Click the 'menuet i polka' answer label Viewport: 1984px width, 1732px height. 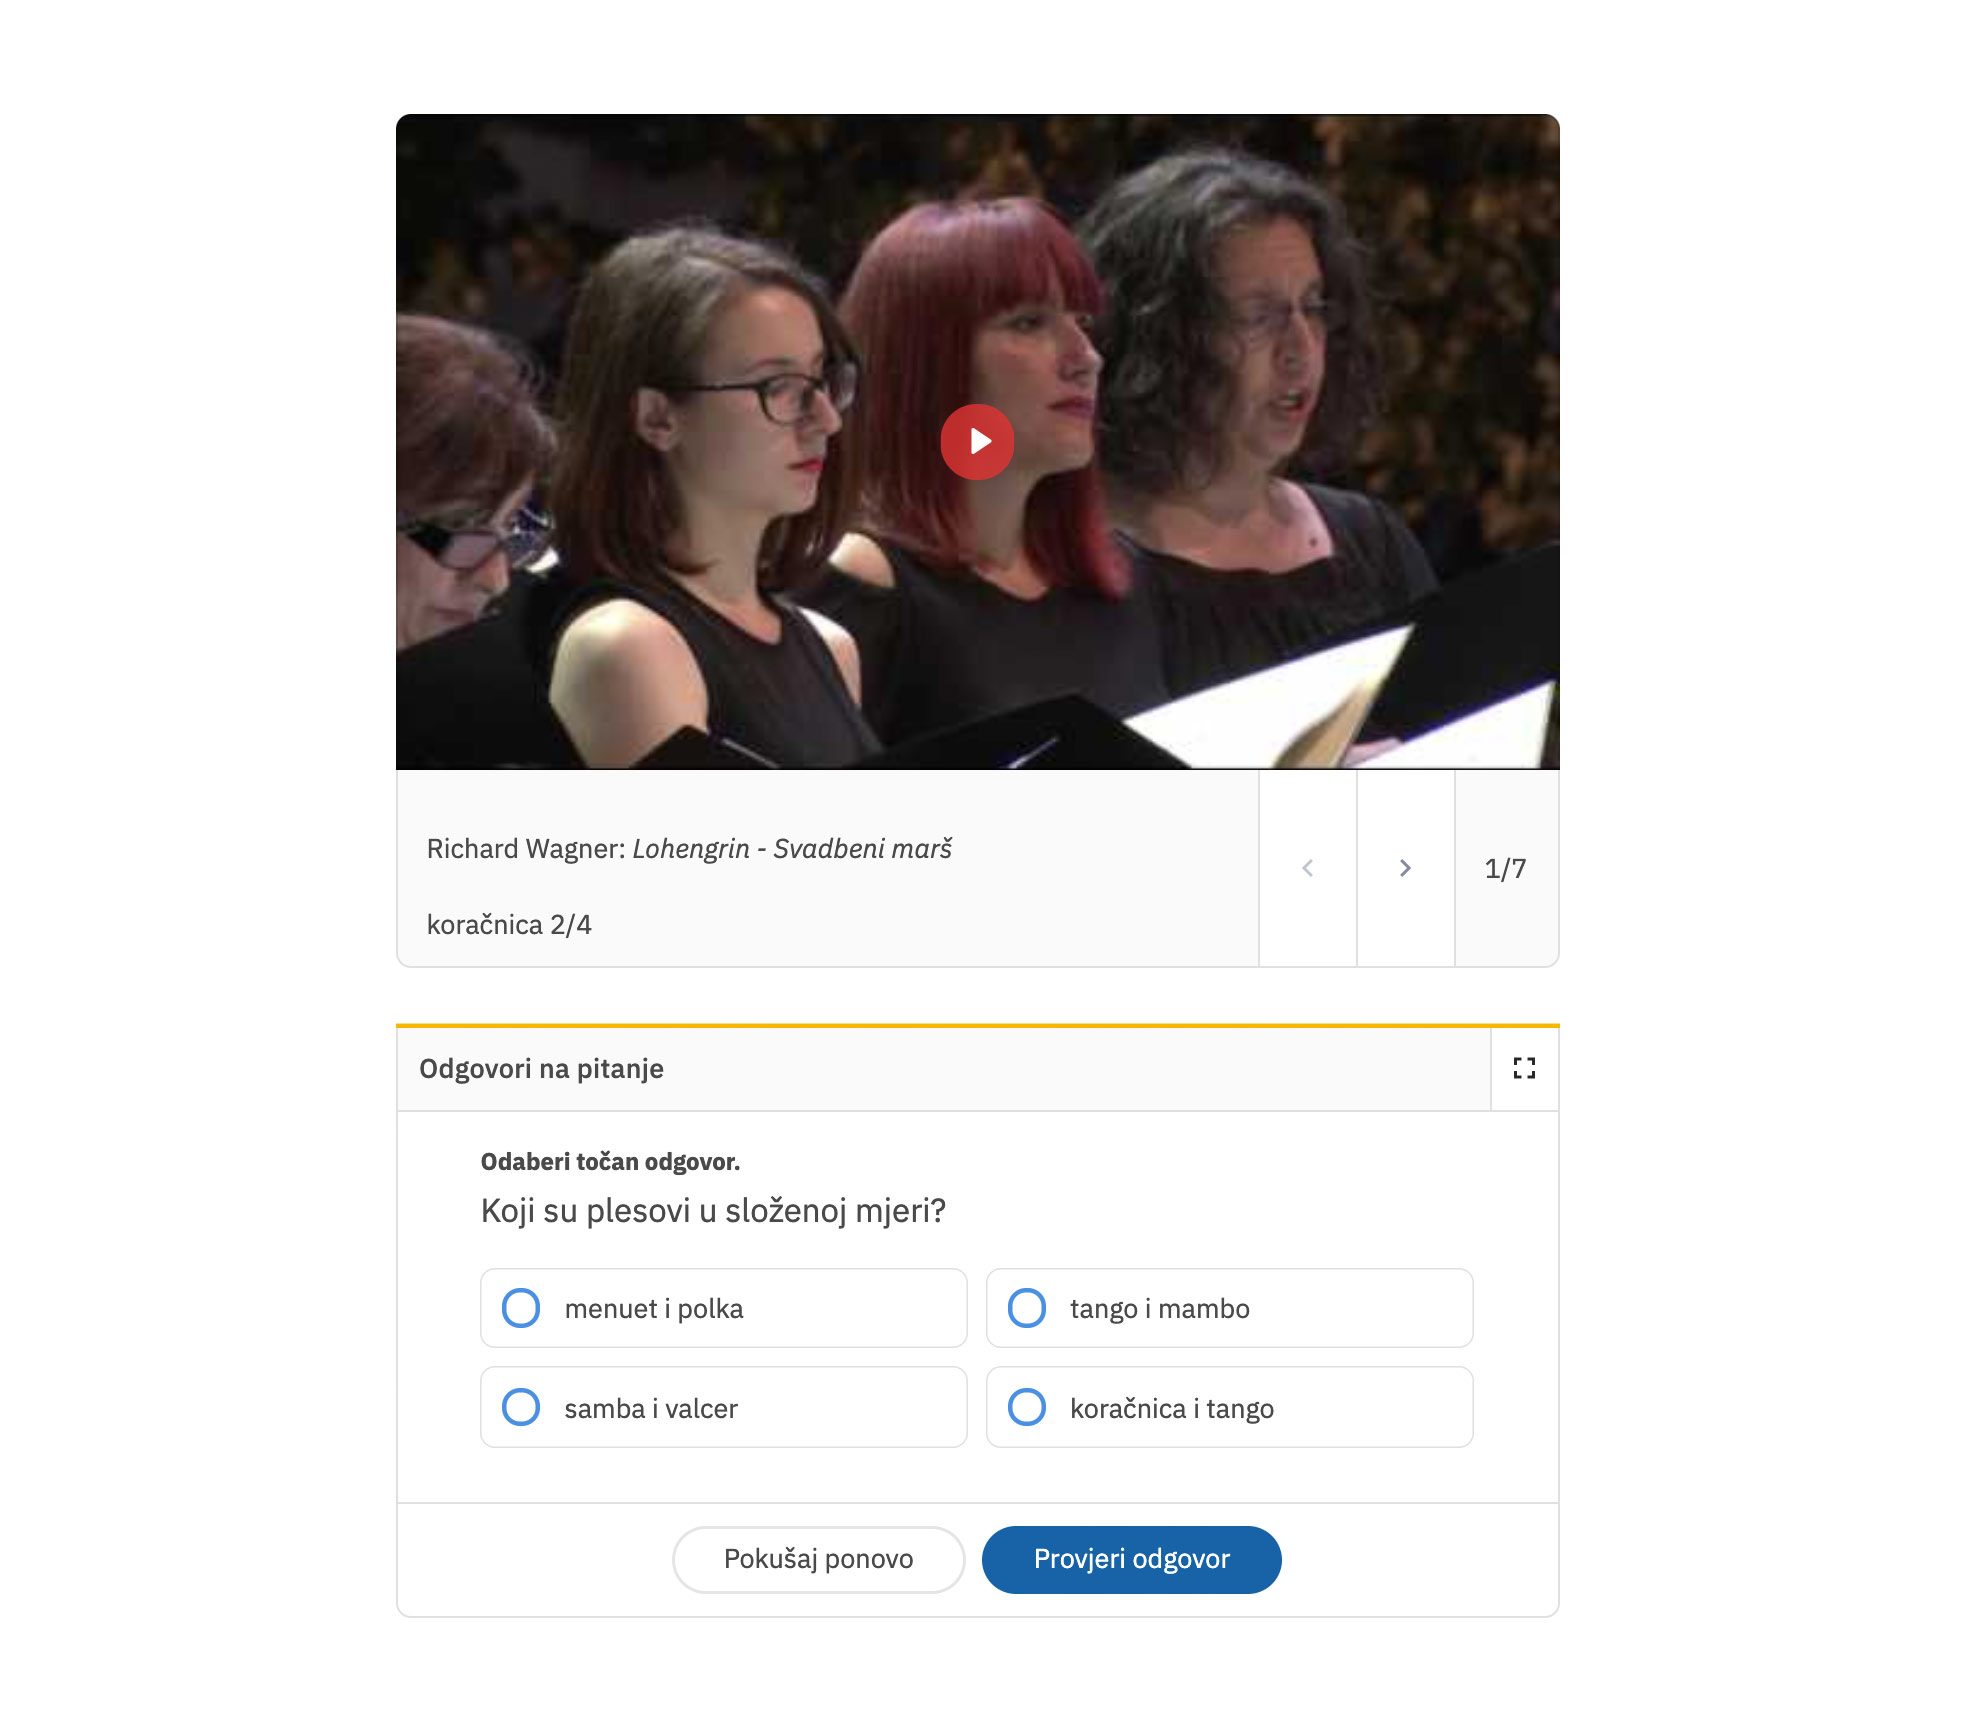pos(653,1308)
